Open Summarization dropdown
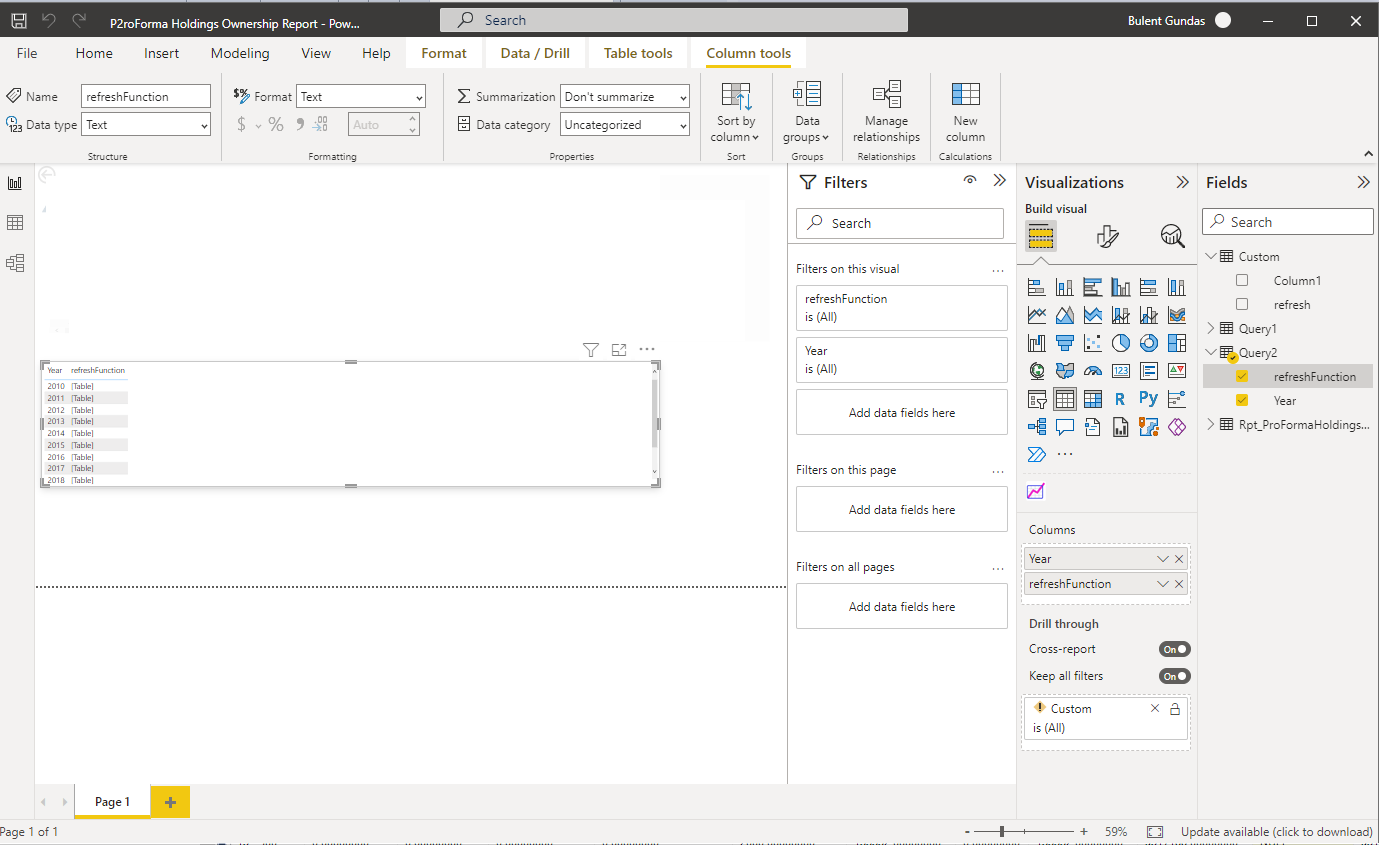This screenshot has height=845, width=1379. tap(625, 97)
